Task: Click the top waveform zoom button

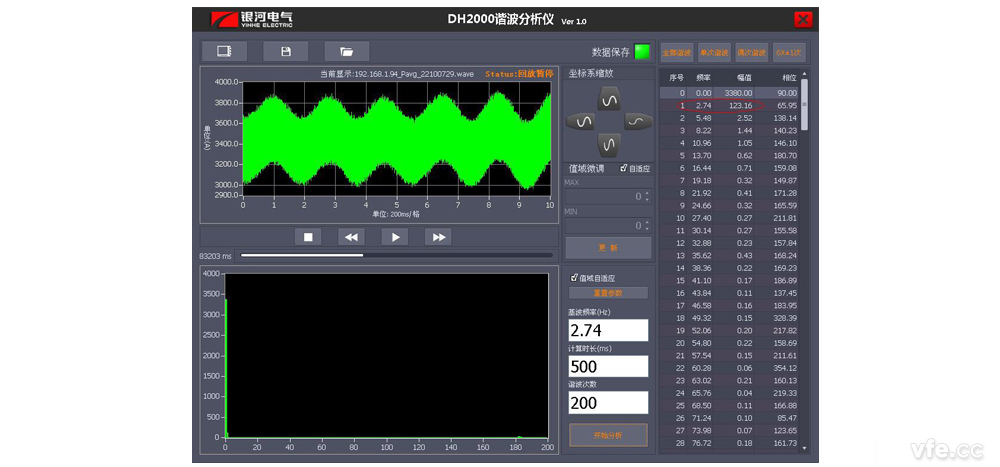Action: click(x=609, y=98)
